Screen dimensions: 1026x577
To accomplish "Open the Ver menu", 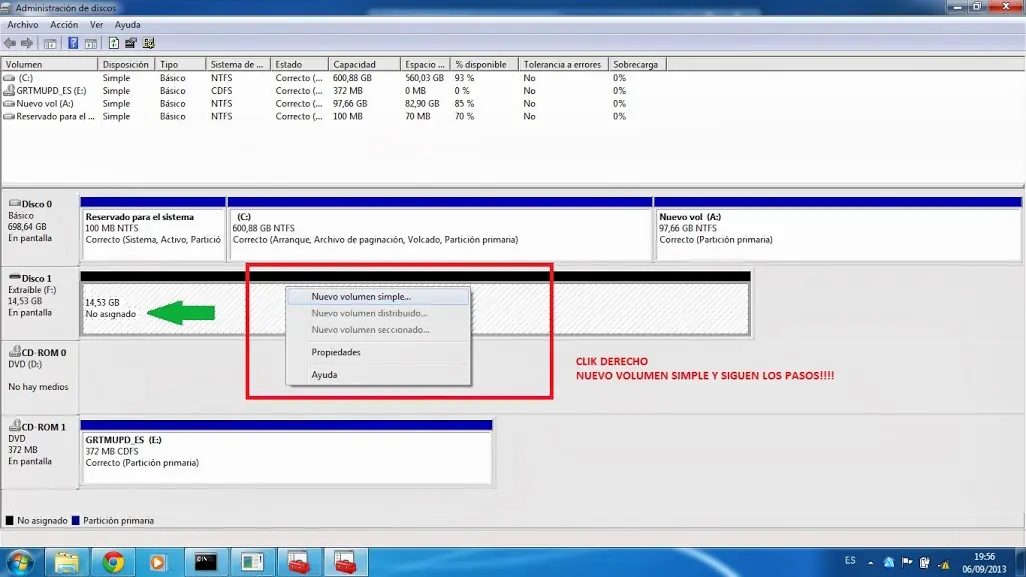I will point(96,24).
